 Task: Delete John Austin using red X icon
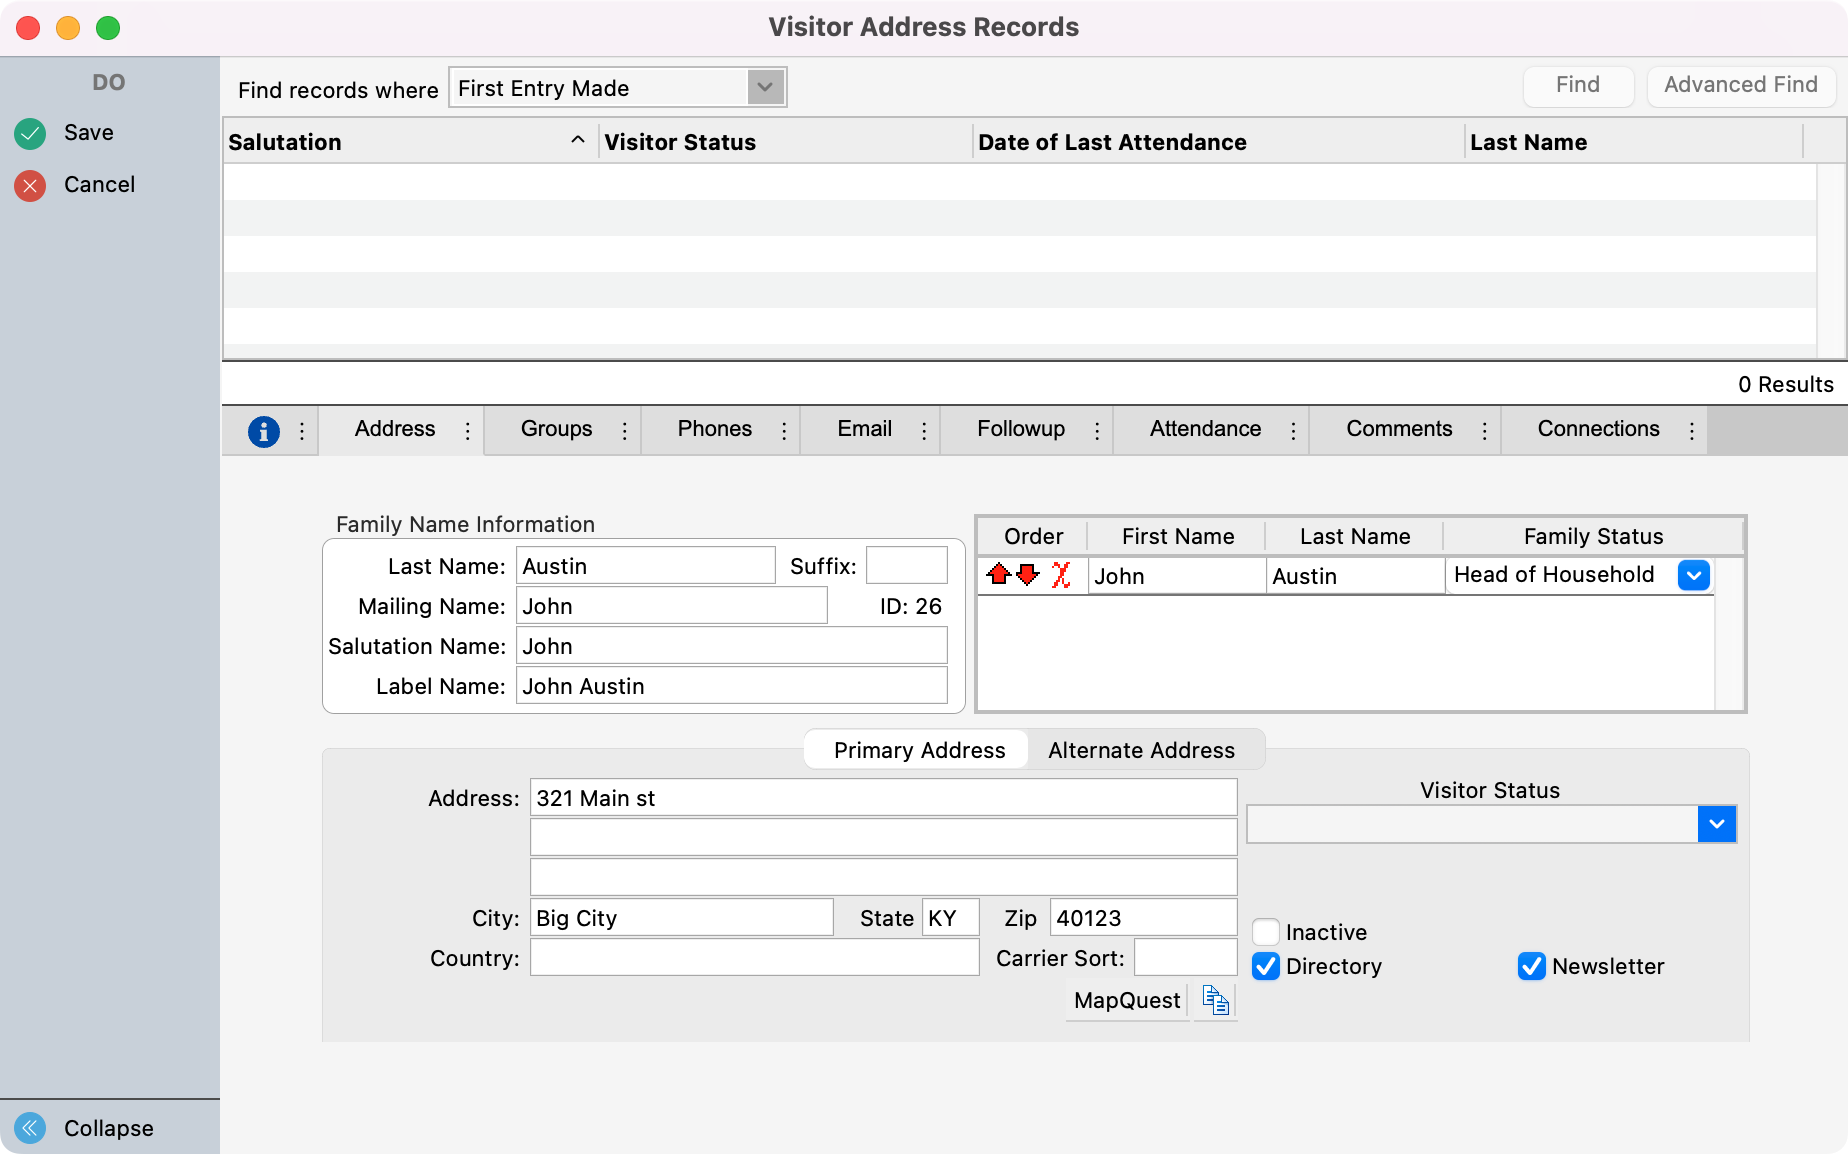[x=1062, y=575]
